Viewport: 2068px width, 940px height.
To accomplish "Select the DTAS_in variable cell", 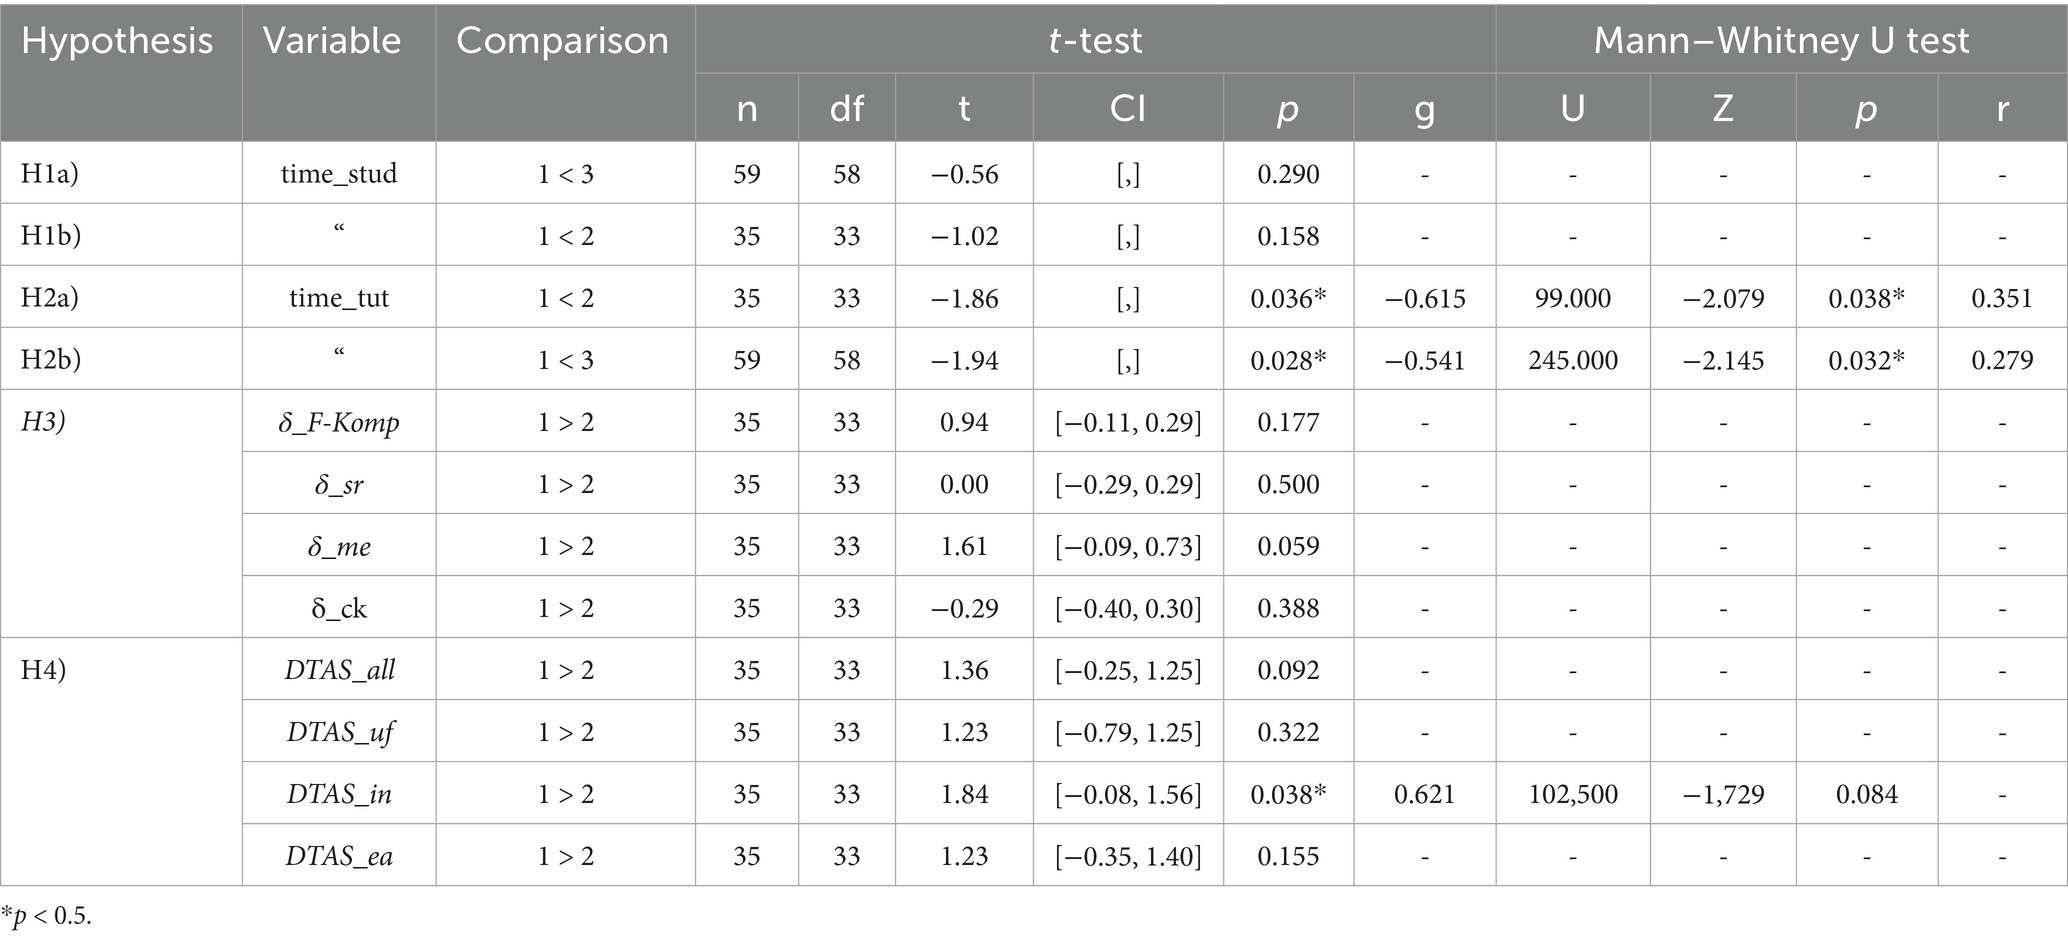I will [339, 794].
